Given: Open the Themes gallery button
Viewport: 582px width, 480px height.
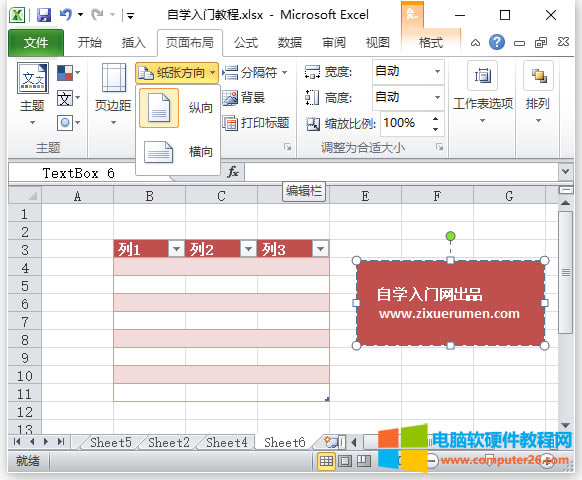Looking at the screenshot, I should click(x=33, y=94).
